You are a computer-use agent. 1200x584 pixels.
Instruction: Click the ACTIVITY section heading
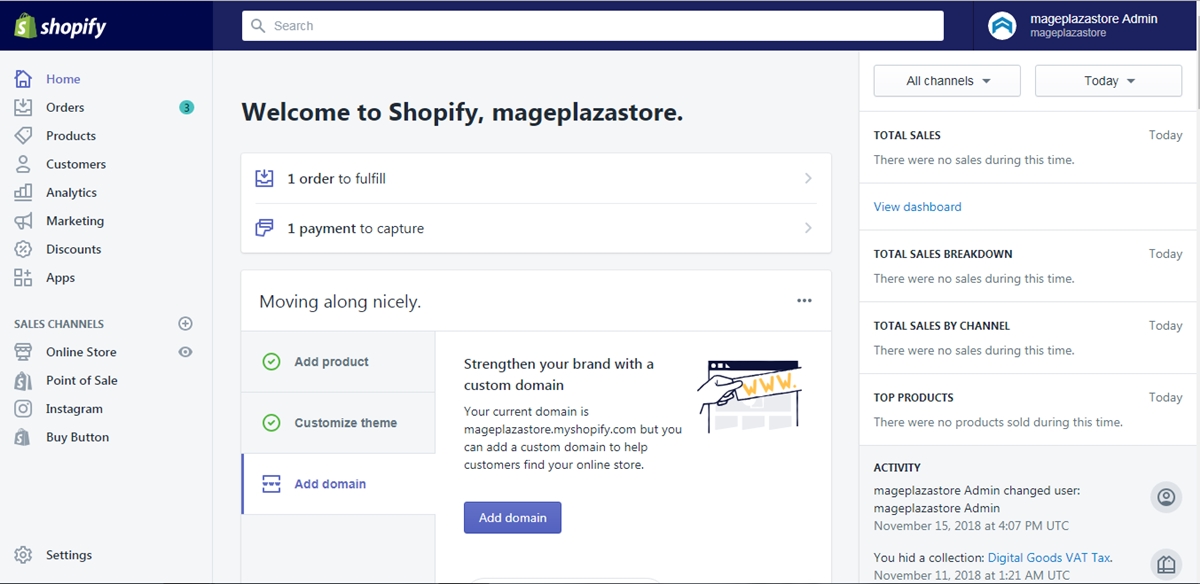(x=897, y=467)
